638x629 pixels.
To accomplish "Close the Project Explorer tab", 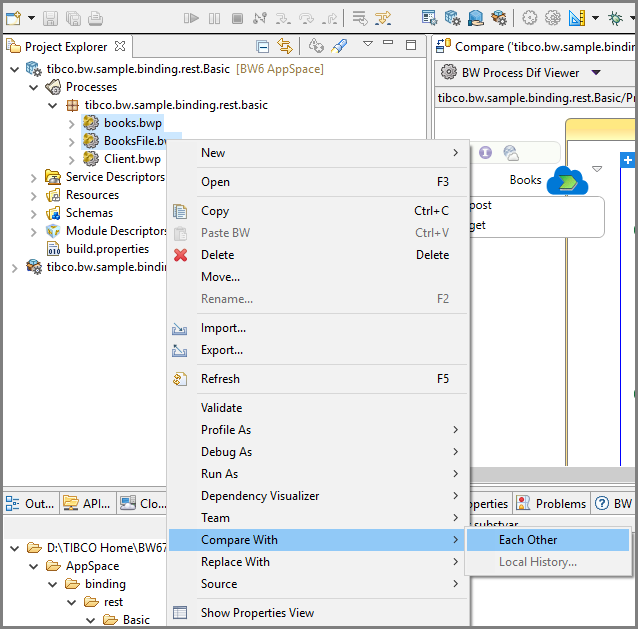I will point(120,46).
